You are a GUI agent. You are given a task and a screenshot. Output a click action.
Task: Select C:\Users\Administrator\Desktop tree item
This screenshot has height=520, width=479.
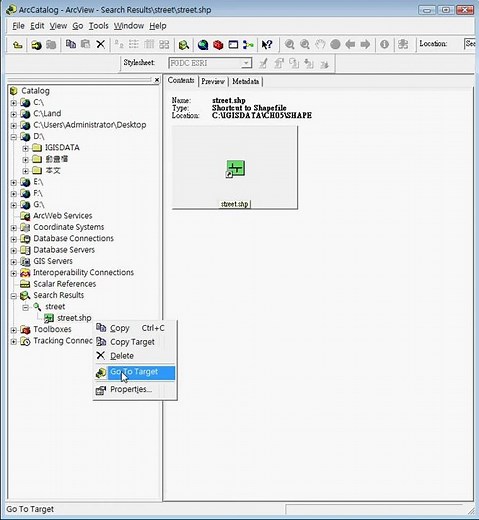90,125
